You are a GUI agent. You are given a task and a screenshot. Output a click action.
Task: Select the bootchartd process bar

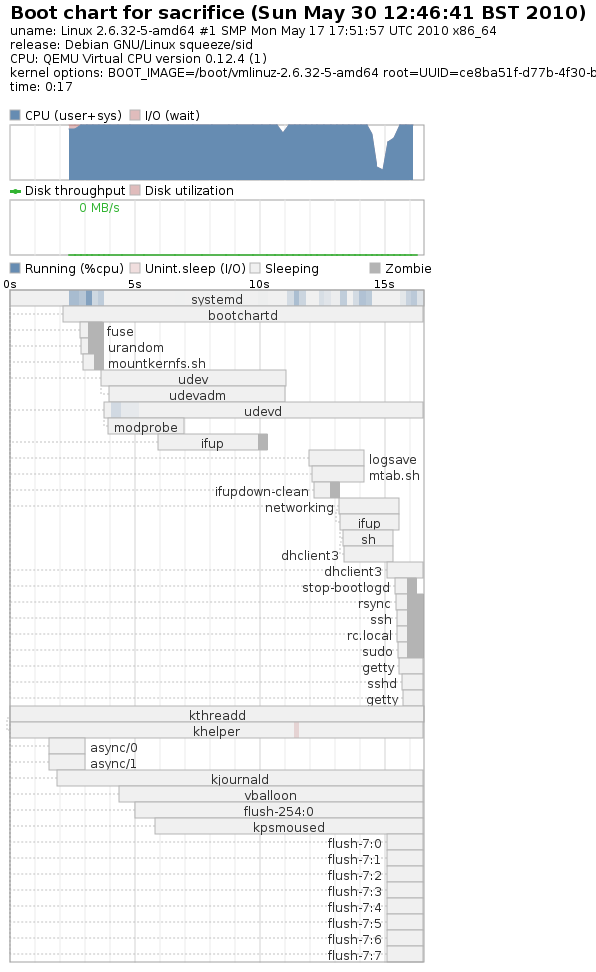point(243,314)
